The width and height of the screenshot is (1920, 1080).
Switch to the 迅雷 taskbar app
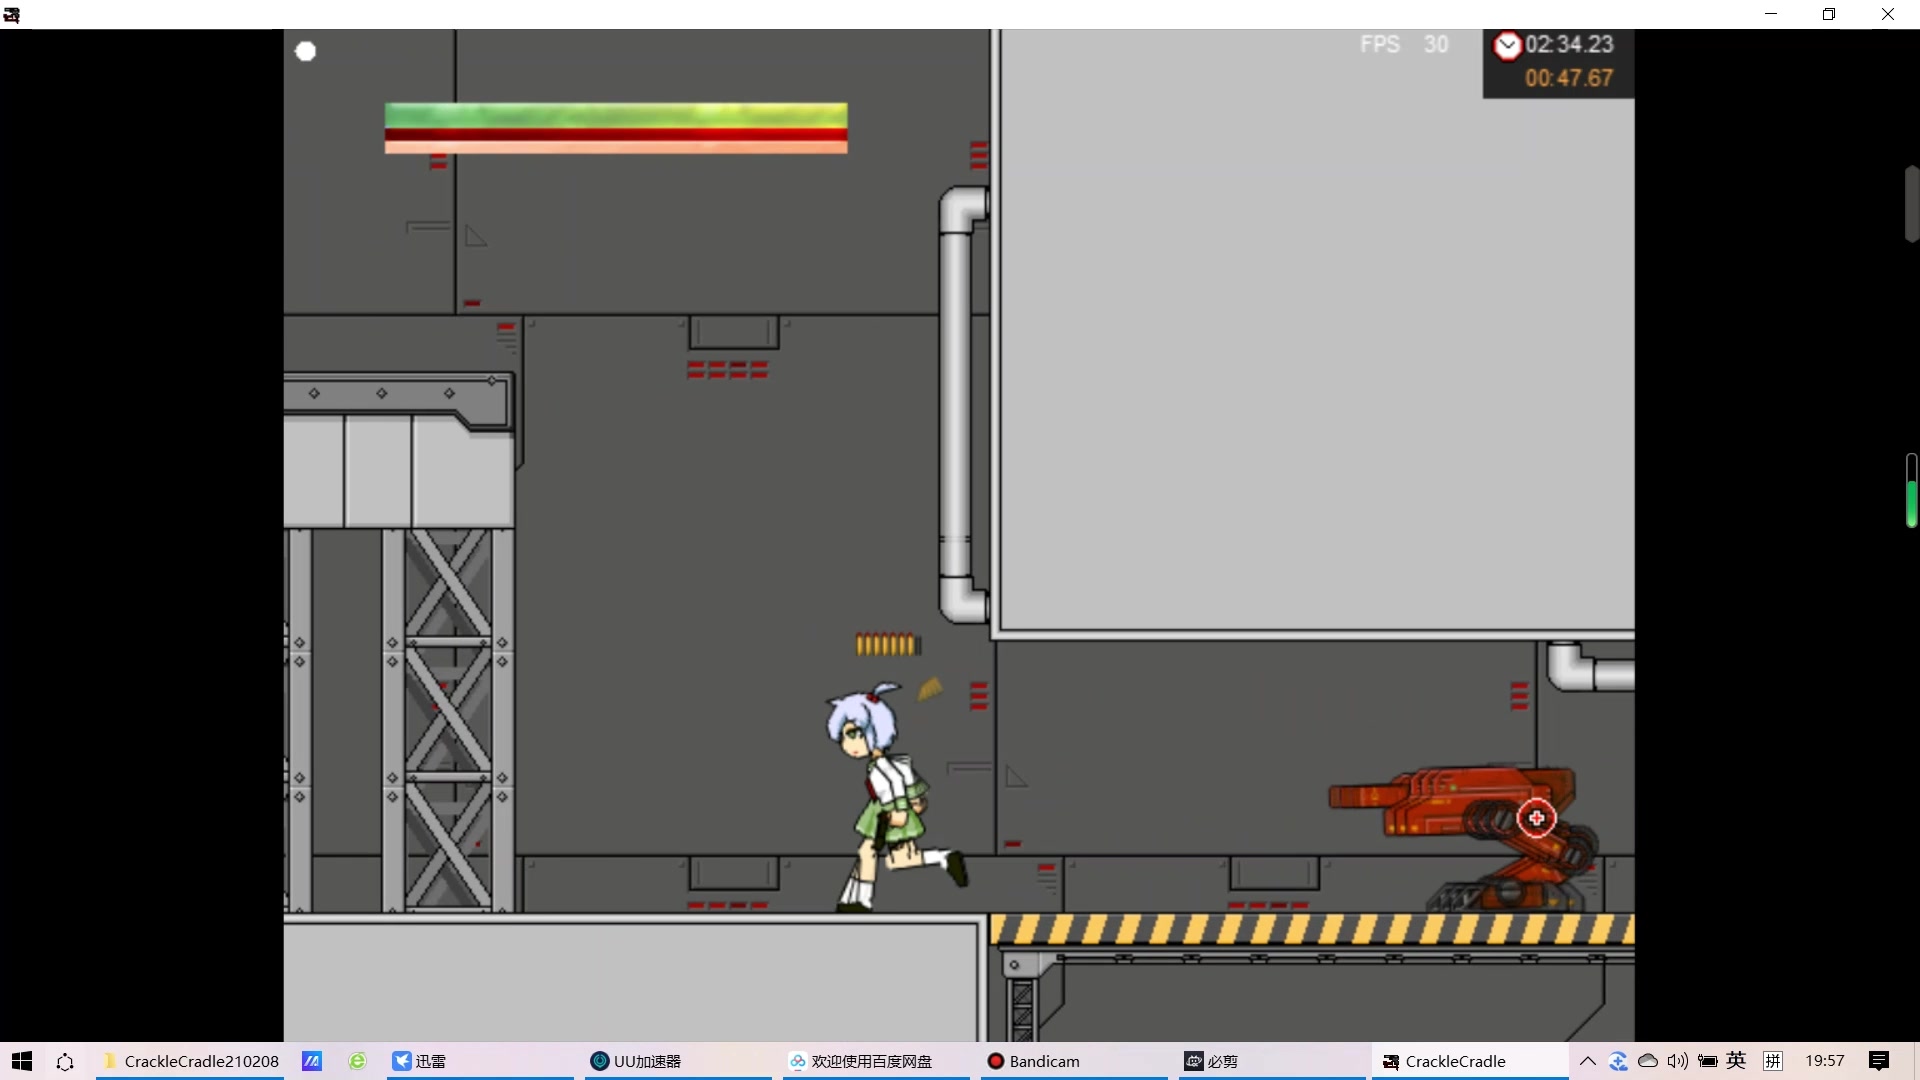click(420, 1061)
